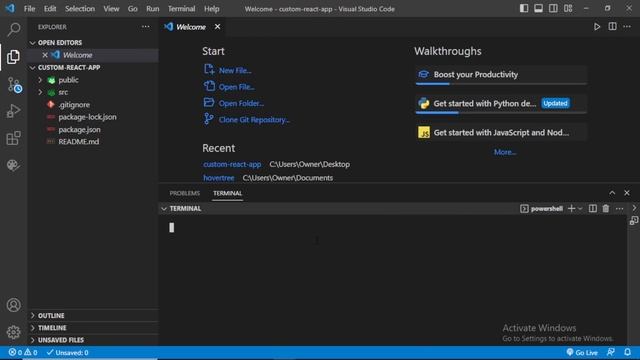
Task: Open the Edit menu
Action: point(50,9)
